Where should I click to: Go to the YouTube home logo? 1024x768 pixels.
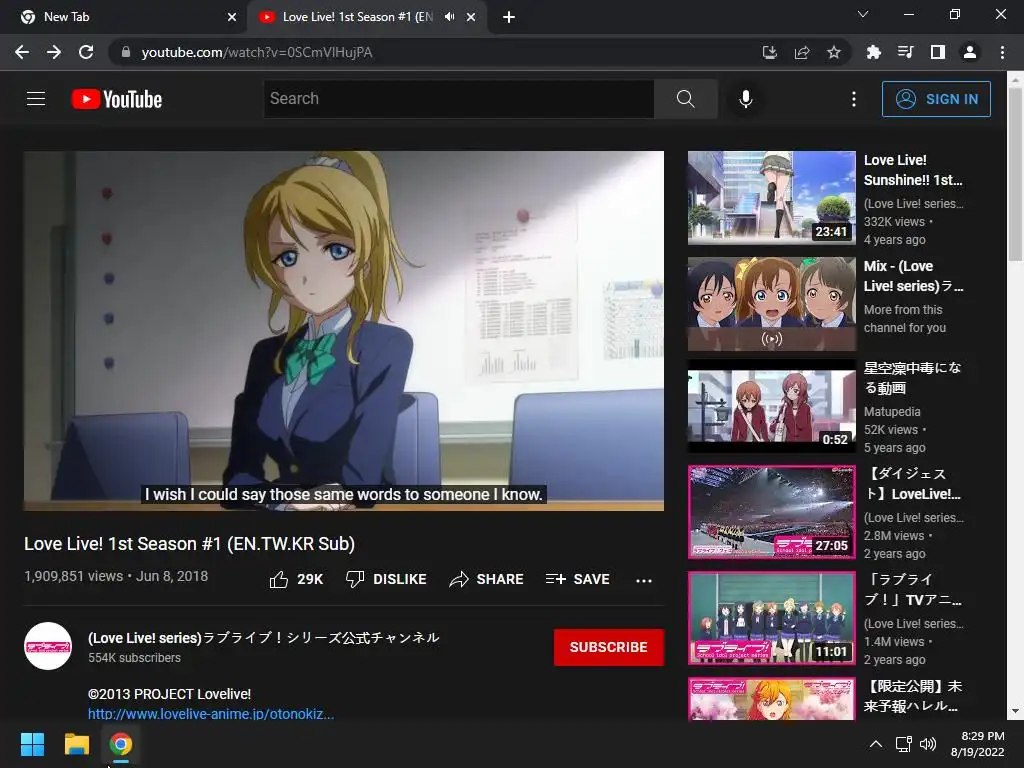[x=117, y=99]
